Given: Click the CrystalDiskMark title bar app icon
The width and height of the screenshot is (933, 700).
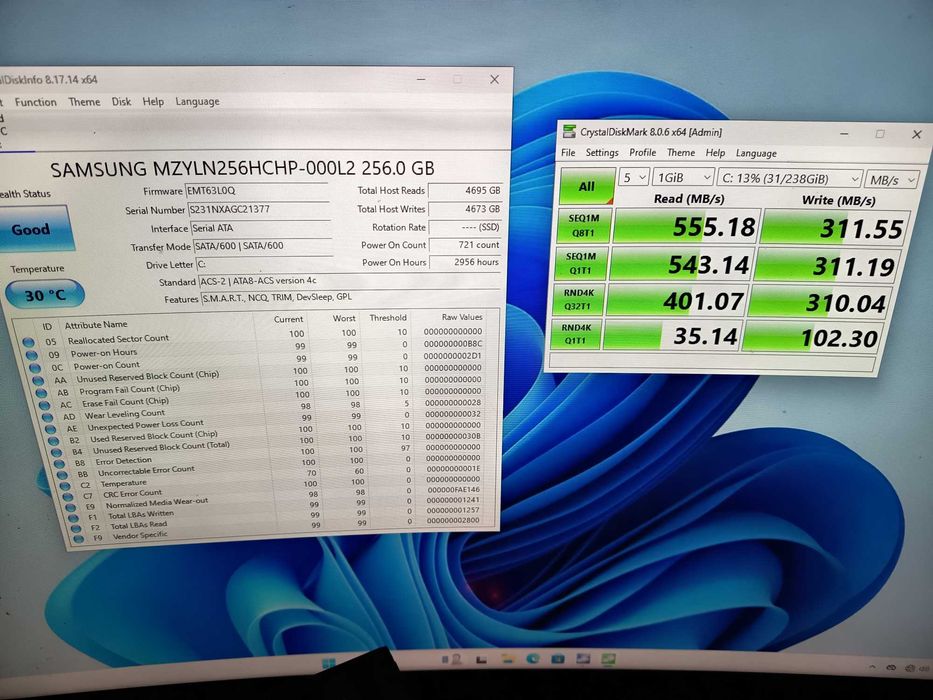Looking at the screenshot, I should pyautogui.click(x=569, y=131).
